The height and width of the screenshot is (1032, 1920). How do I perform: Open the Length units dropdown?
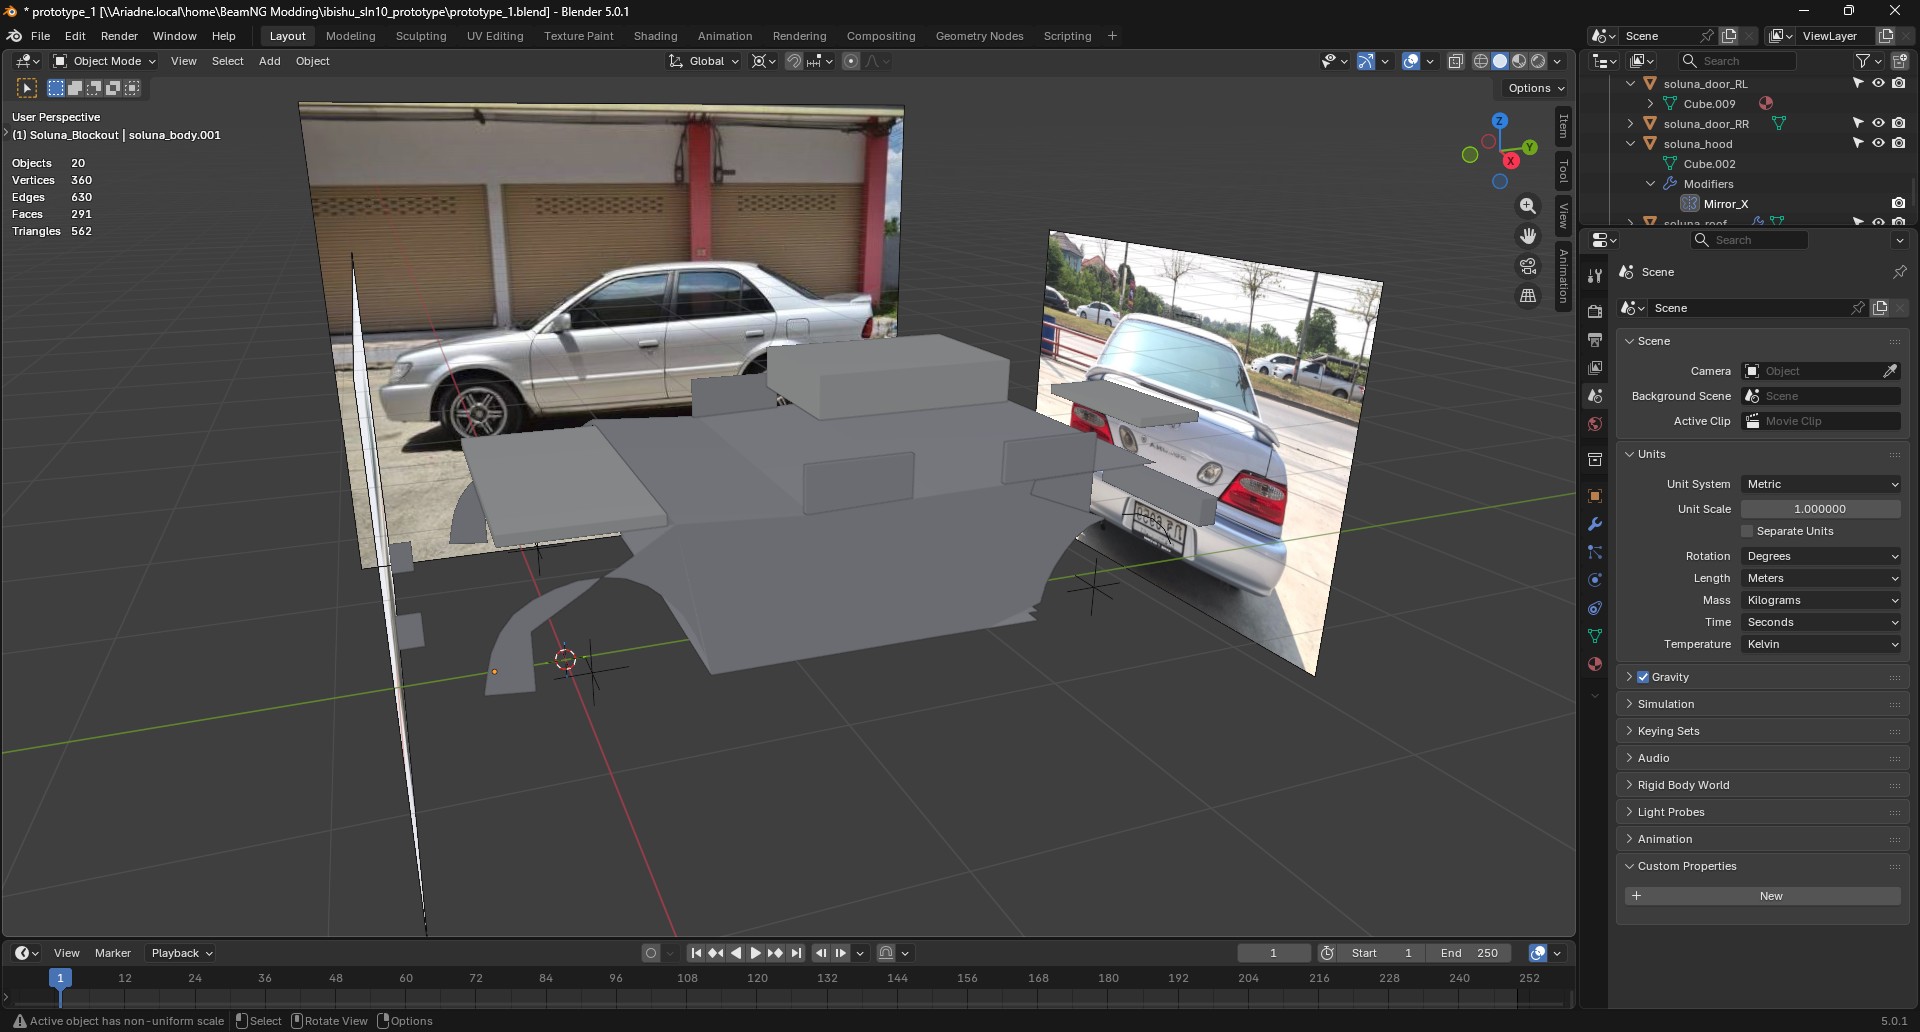[1821, 578]
